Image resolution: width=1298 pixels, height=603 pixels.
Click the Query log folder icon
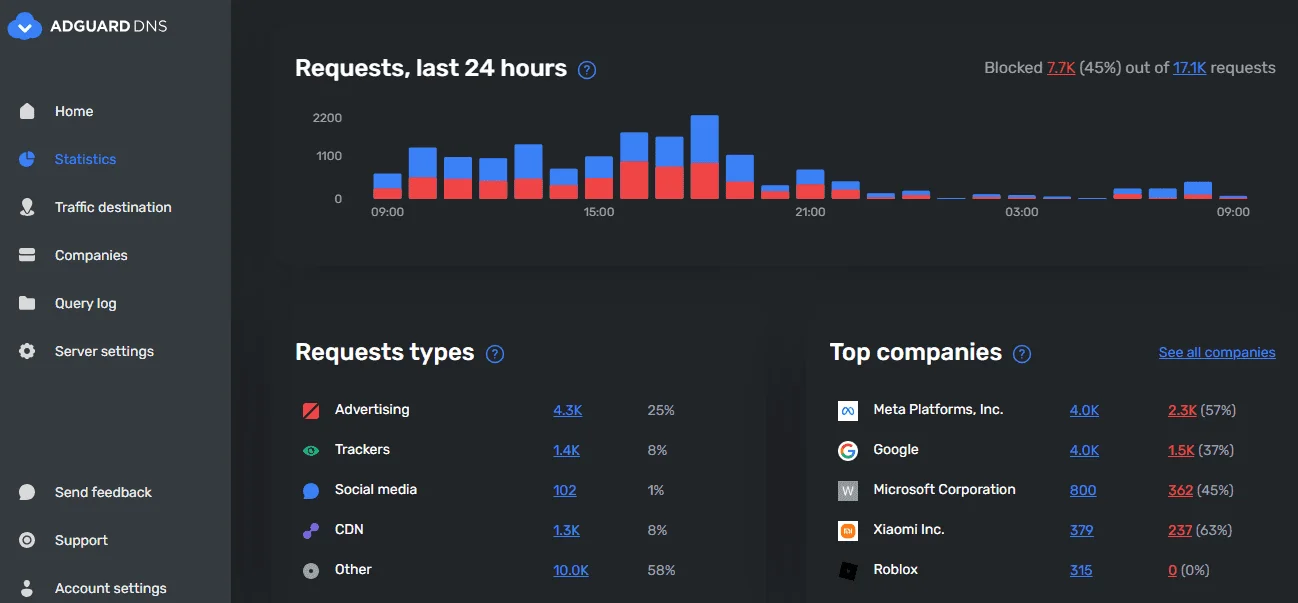pos(27,303)
